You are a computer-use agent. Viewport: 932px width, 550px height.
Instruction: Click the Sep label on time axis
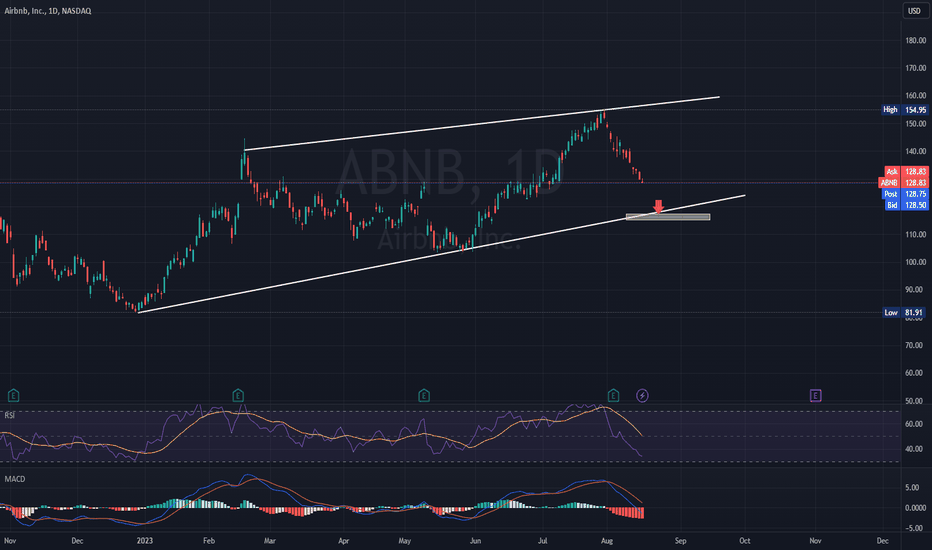[x=681, y=540]
